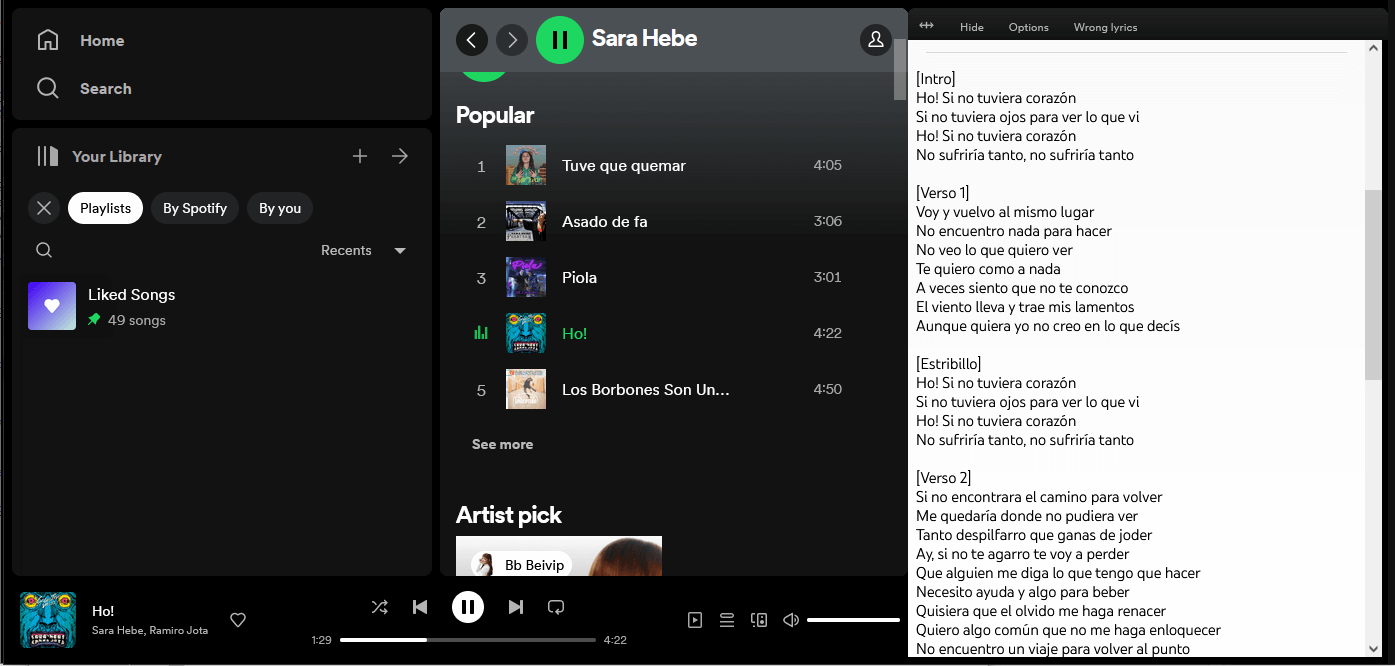1395x666 pixels.
Task: Click lyrics panel vertical scrollbar
Action: (1372, 284)
